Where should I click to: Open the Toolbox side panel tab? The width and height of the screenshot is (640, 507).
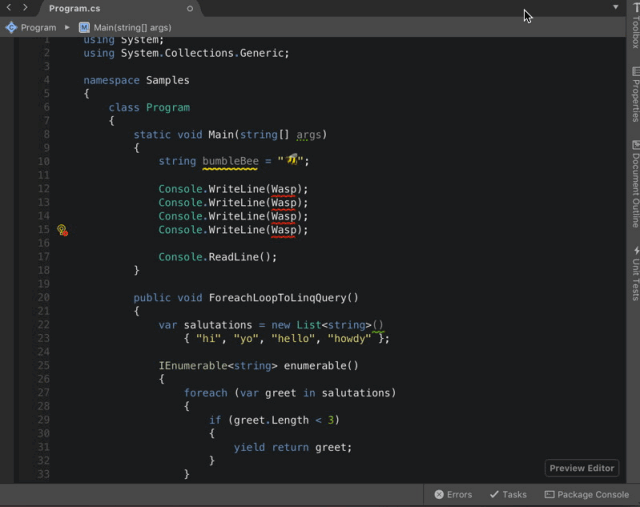click(x=633, y=28)
